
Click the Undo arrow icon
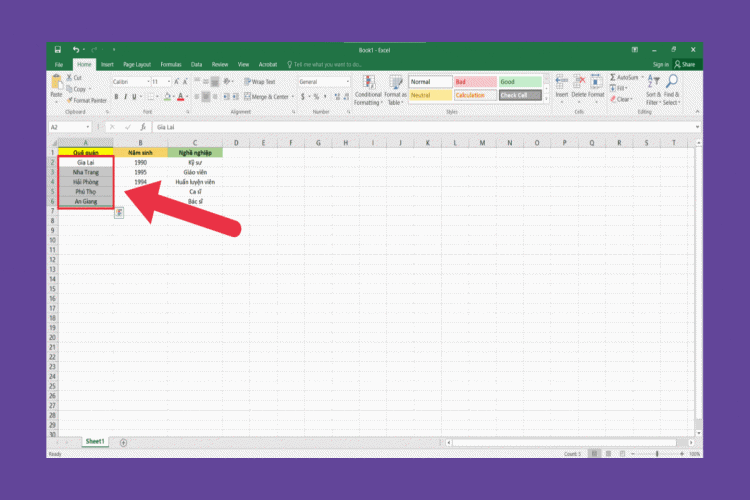pos(76,50)
